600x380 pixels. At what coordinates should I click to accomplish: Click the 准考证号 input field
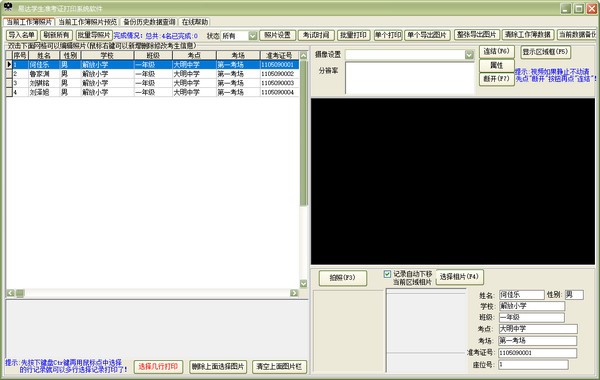pos(538,353)
